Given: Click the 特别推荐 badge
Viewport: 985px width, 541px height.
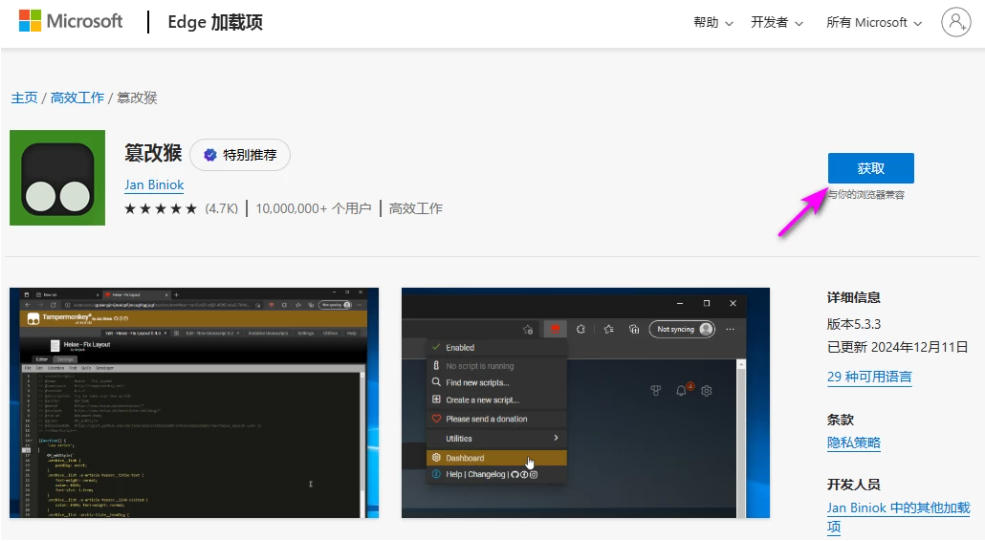Looking at the screenshot, I should (x=240, y=155).
